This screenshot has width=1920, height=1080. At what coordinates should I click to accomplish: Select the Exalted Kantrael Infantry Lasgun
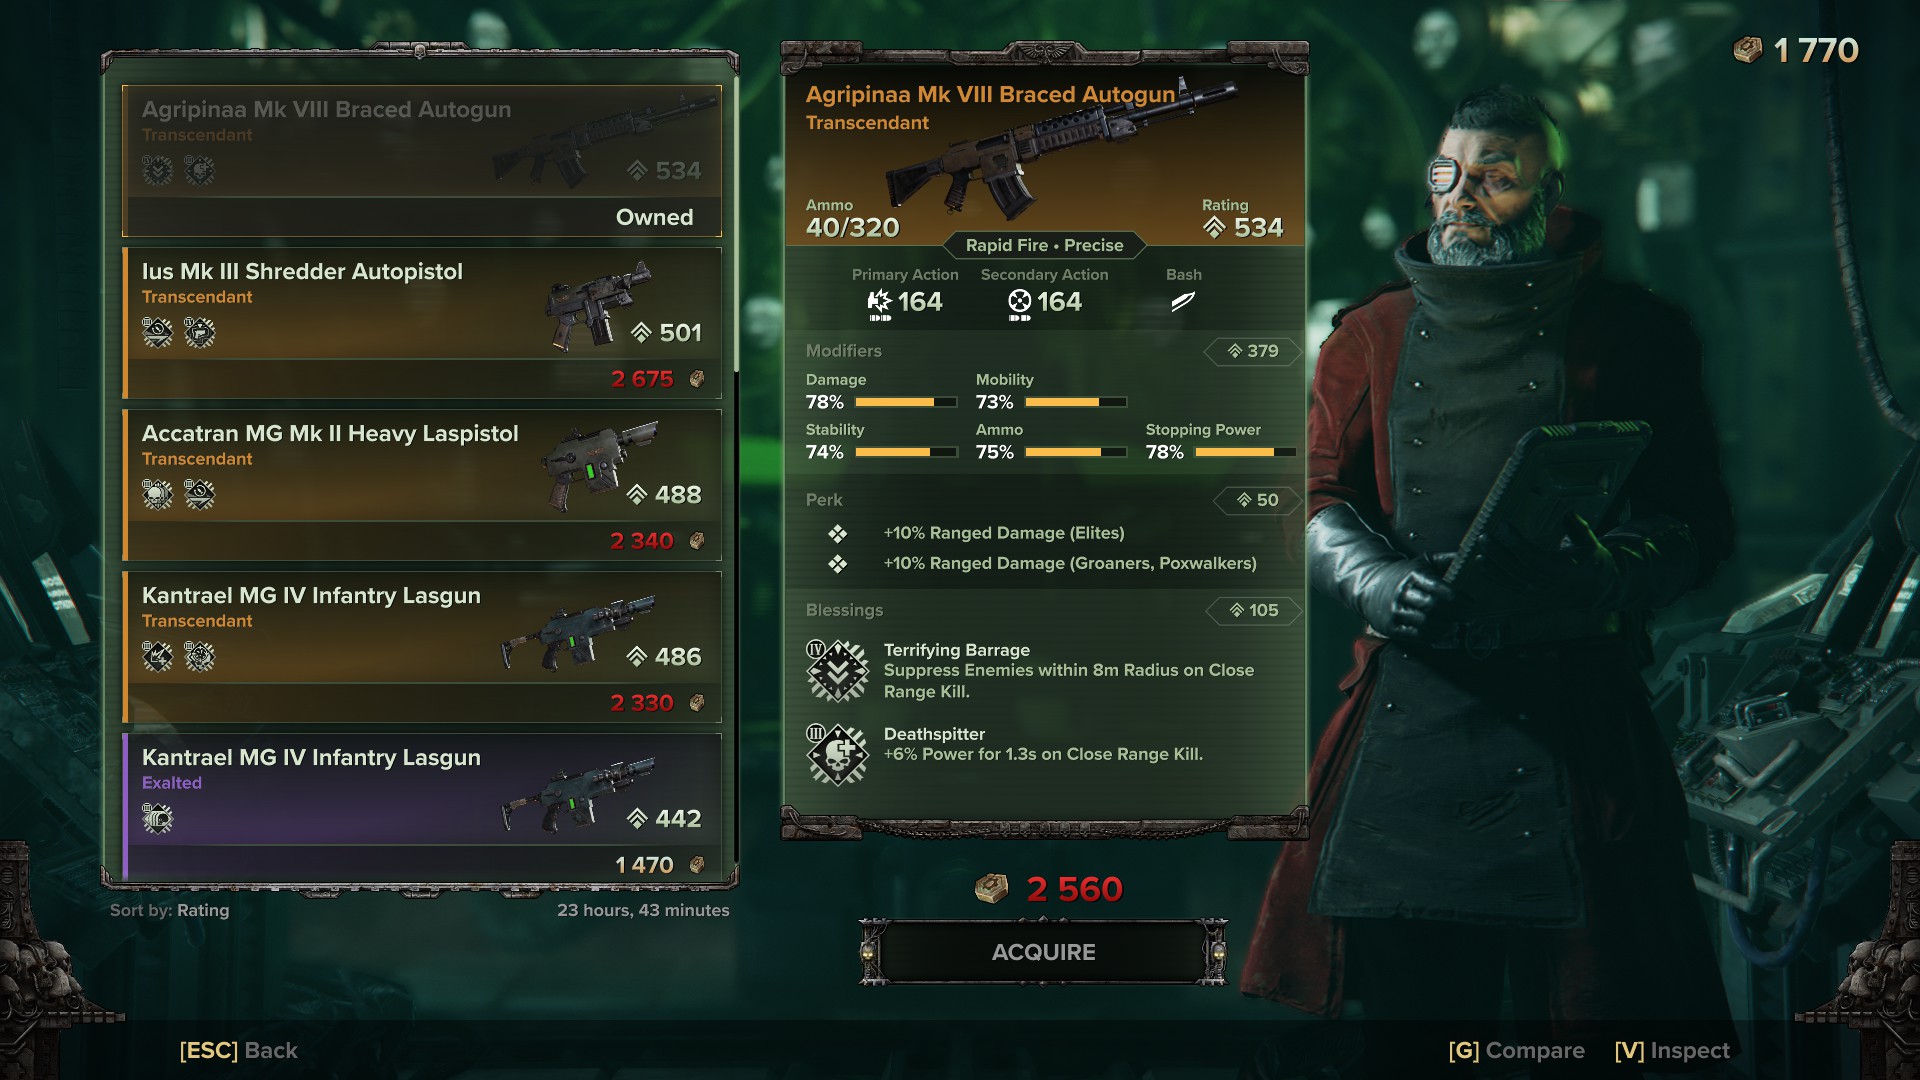[422, 807]
